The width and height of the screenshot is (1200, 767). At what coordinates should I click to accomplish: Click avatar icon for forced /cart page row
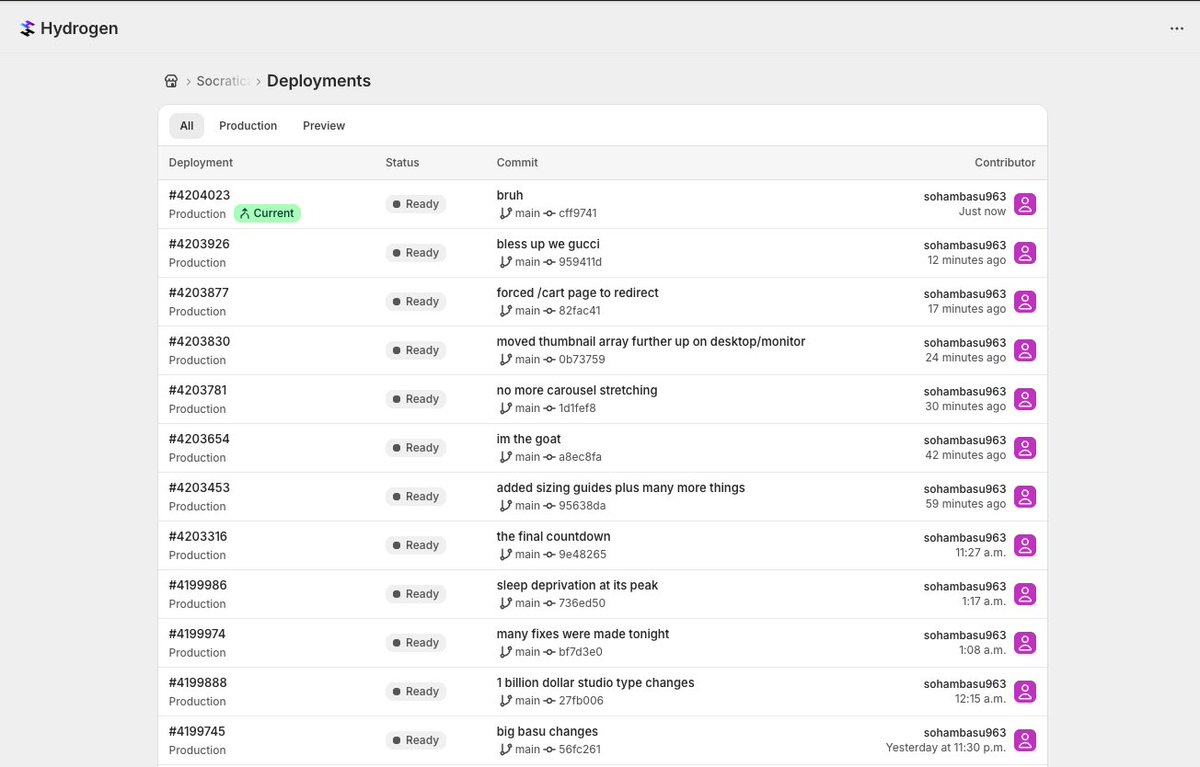1025,302
